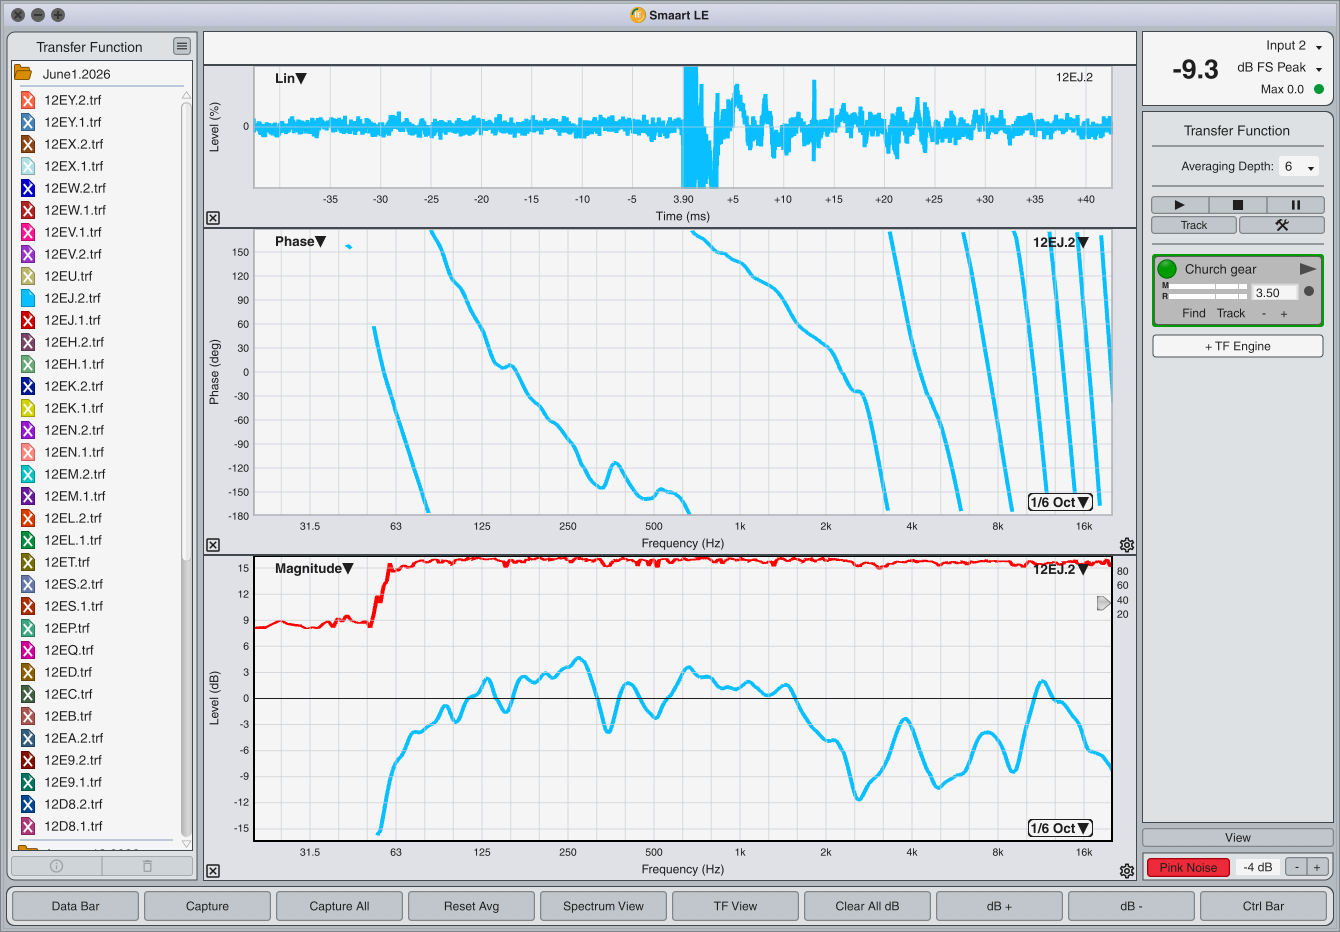Open phase graph gear settings

click(1127, 545)
